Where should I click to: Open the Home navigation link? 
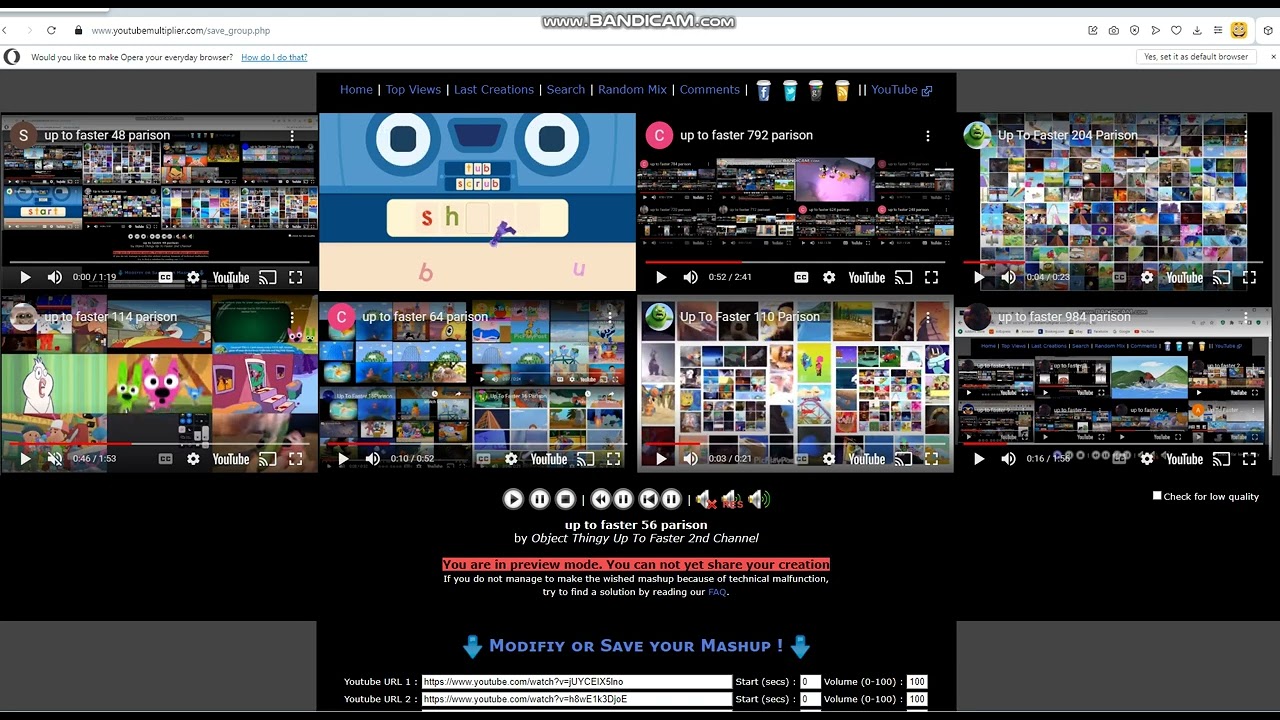(x=356, y=90)
